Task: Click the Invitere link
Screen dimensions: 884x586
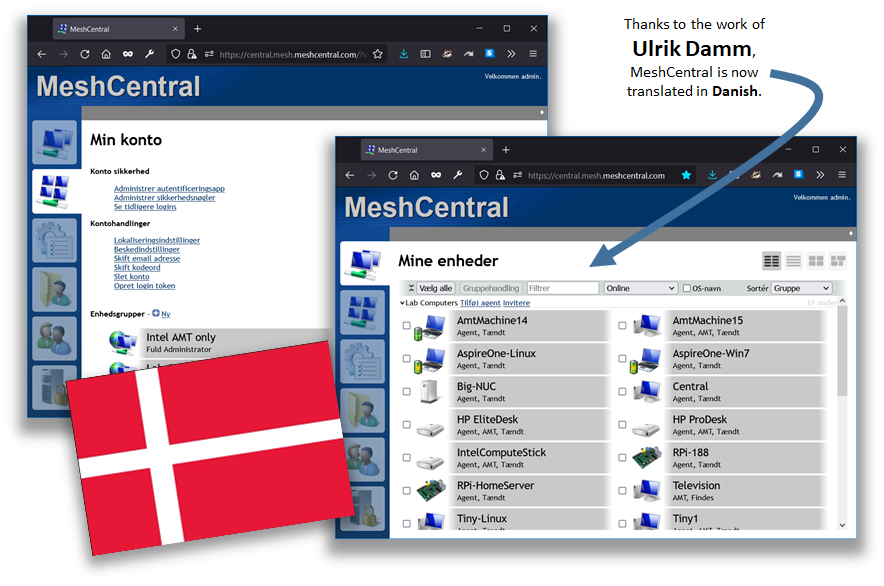Action: coord(516,303)
